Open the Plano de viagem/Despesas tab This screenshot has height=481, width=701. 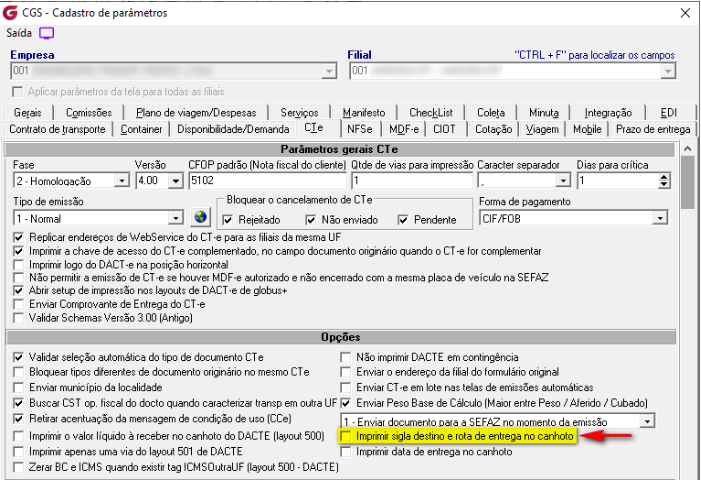click(196, 113)
